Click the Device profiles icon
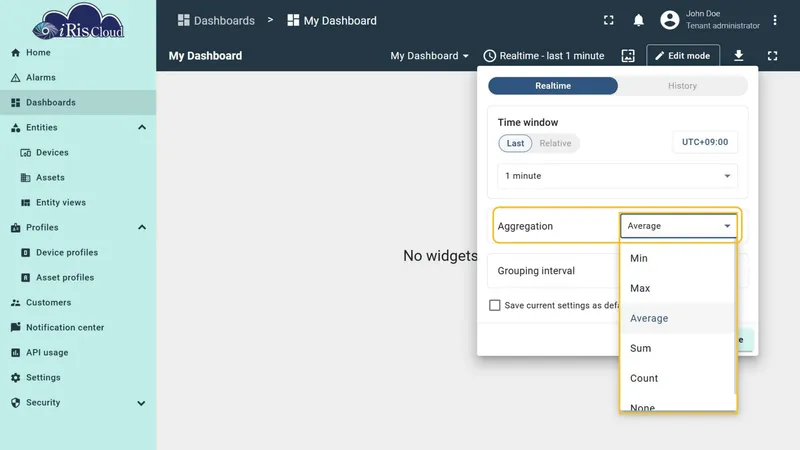800x450 pixels. coord(26,253)
